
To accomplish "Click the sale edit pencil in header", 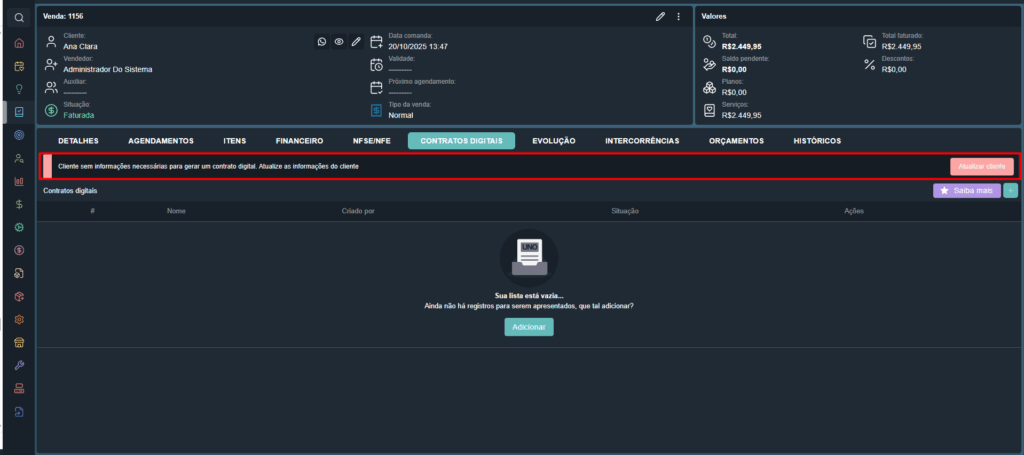I will point(660,16).
